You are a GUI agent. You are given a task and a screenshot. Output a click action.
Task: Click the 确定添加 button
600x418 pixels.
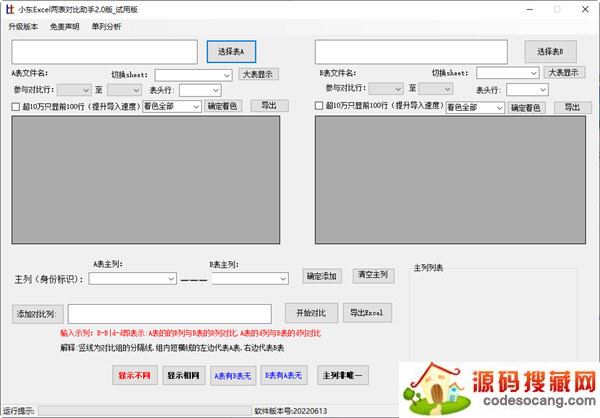tap(322, 276)
